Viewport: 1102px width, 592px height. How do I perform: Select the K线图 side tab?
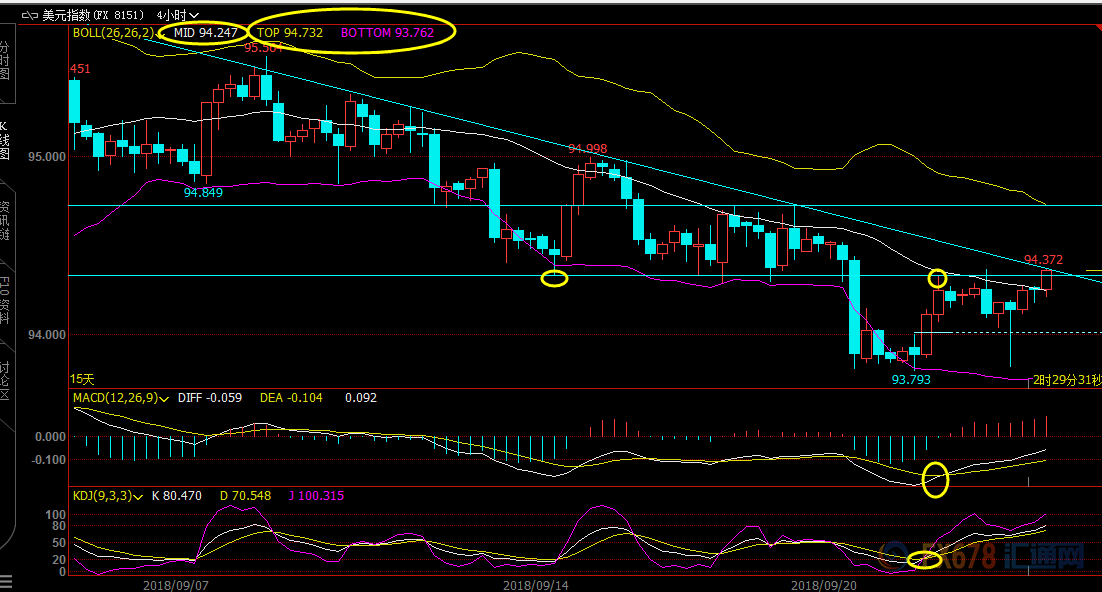pyautogui.click(x=5, y=142)
